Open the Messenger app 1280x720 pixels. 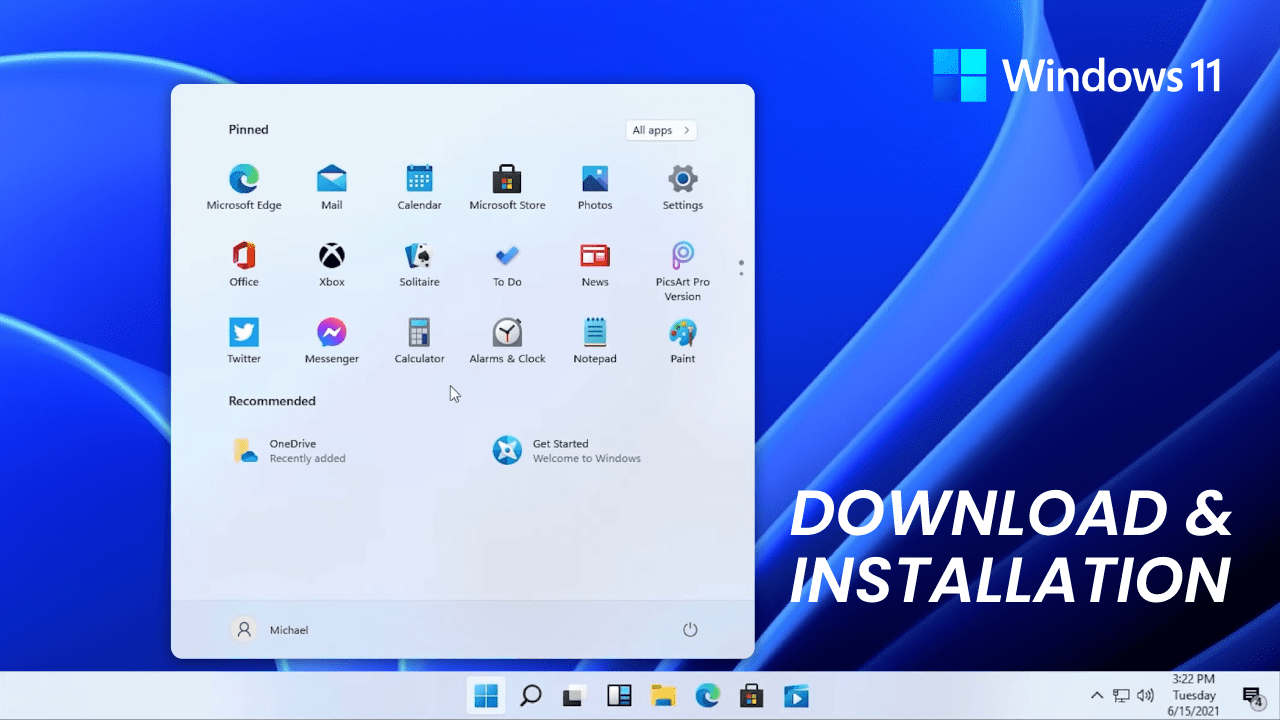tap(332, 341)
